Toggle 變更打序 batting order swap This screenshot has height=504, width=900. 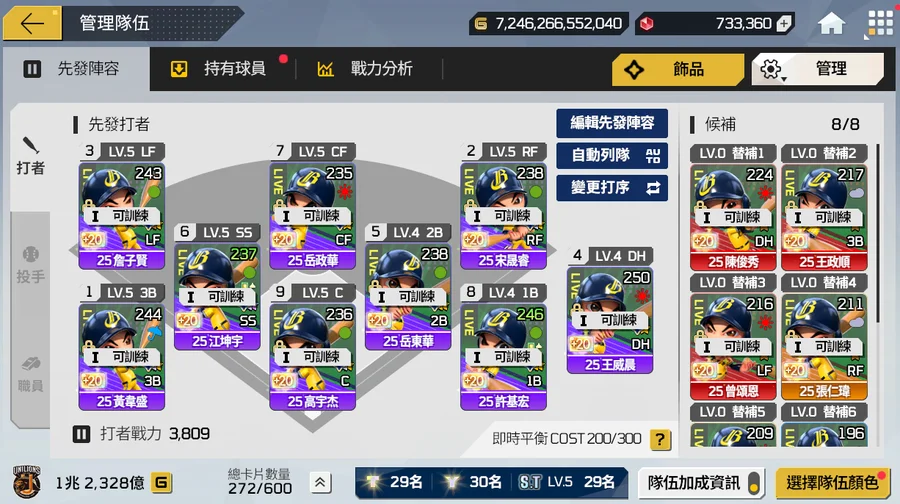point(612,188)
